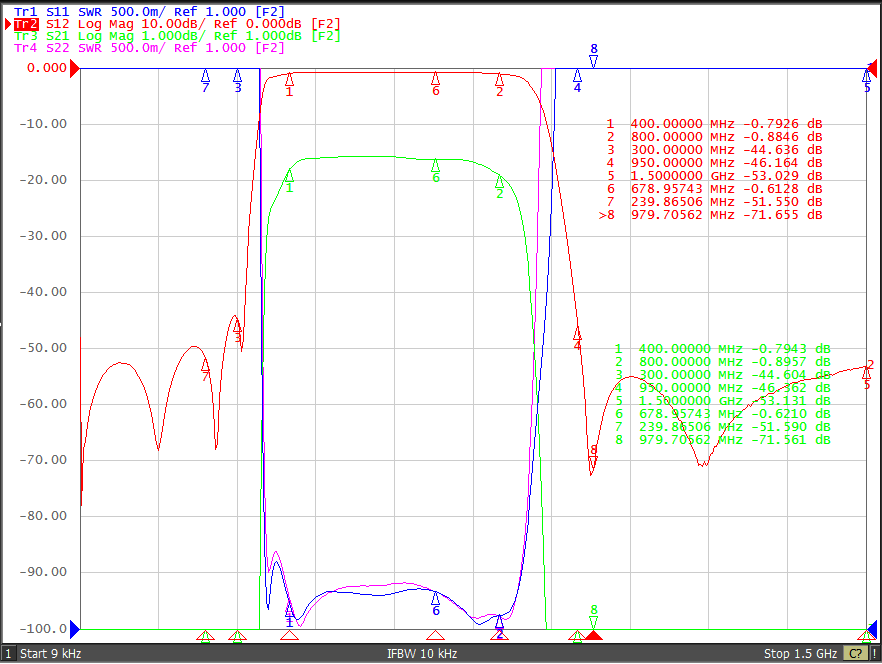The image size is (882, 664).
Task: Click the IFBW 10 kHz label
Action: click(422, 654)
